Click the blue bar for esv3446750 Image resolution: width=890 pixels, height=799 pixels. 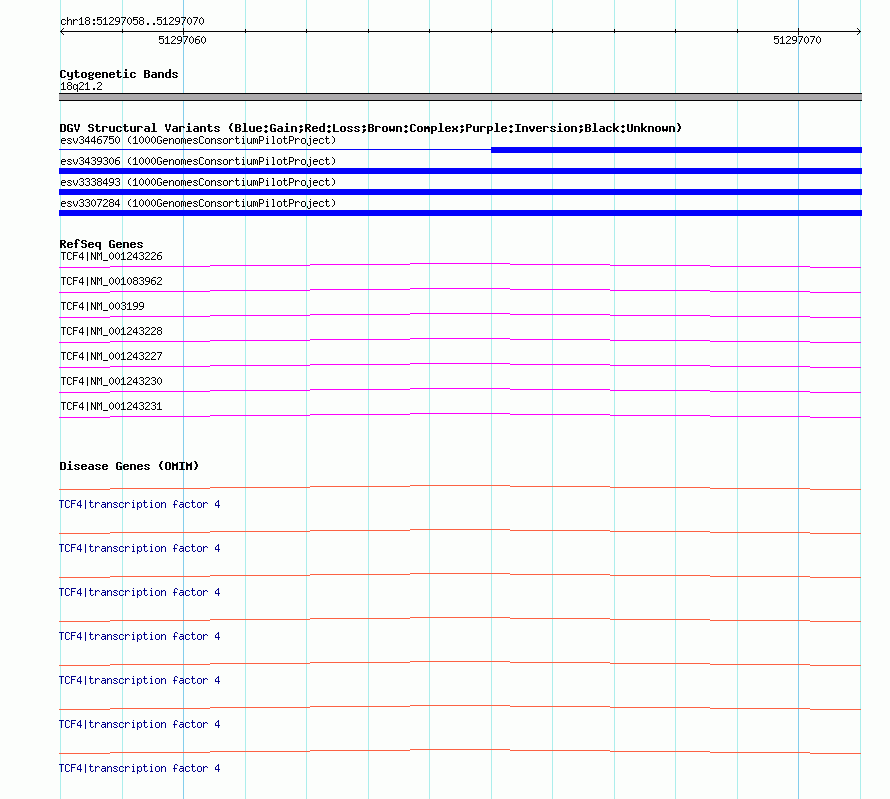[x=677, y=150]
